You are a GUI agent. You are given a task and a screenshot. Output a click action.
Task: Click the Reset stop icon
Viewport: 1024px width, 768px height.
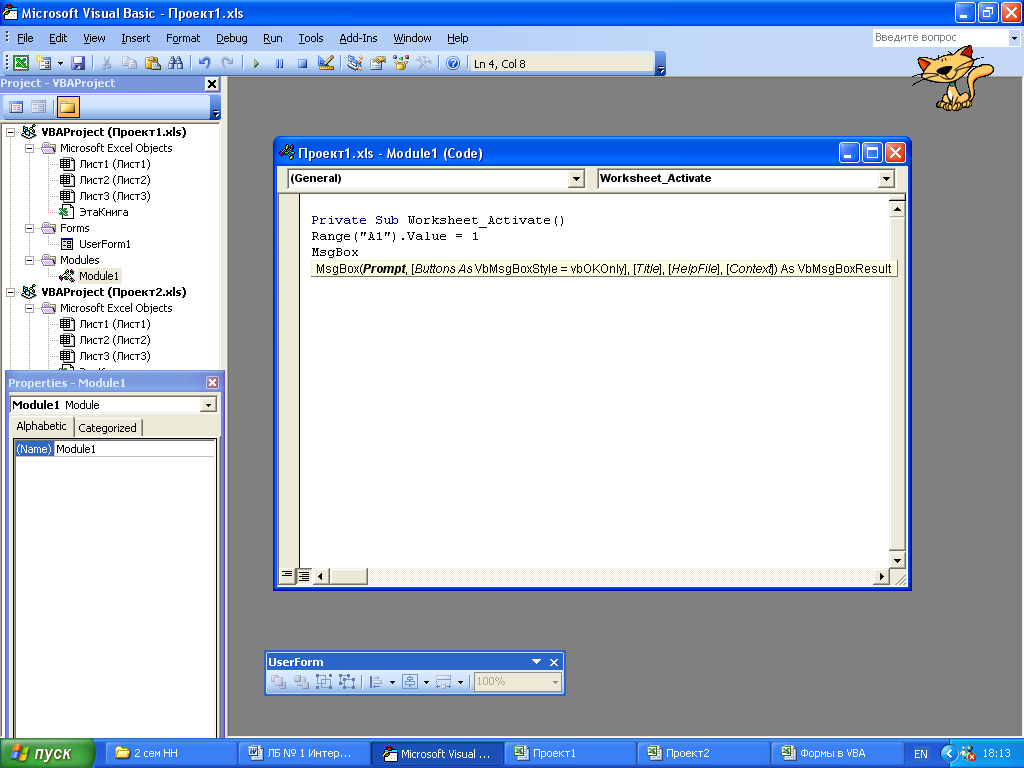pyautogui.click(x=302, y=63)
